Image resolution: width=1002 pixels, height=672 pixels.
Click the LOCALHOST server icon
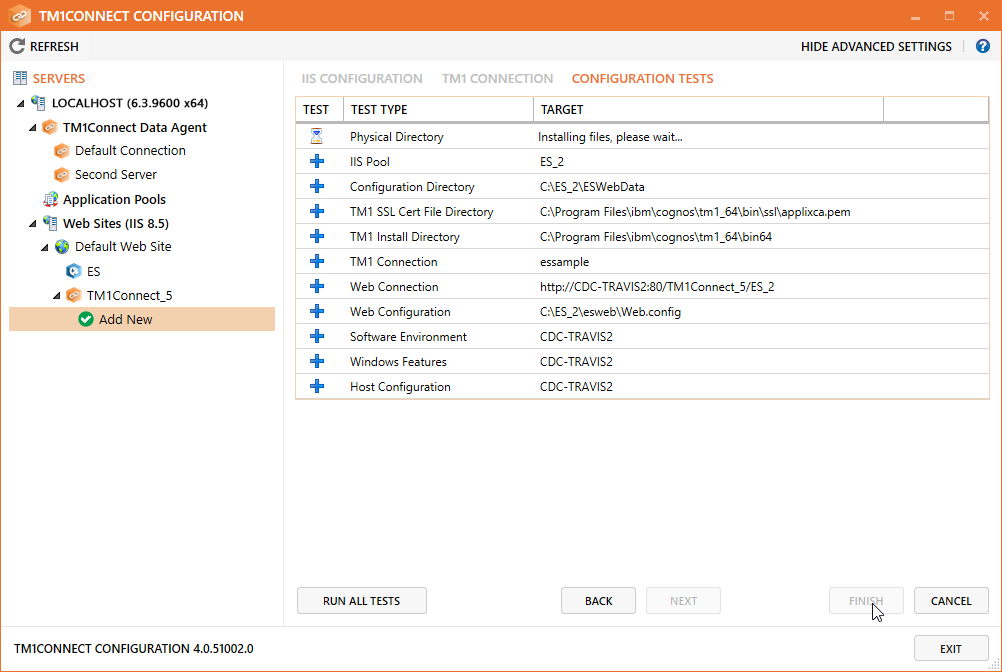pyautogui.click(x=38, y=103)
